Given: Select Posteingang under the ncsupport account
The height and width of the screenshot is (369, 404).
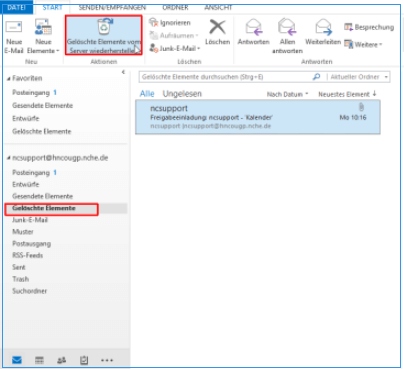Looking at the screenshot, I should coord(31,173).
